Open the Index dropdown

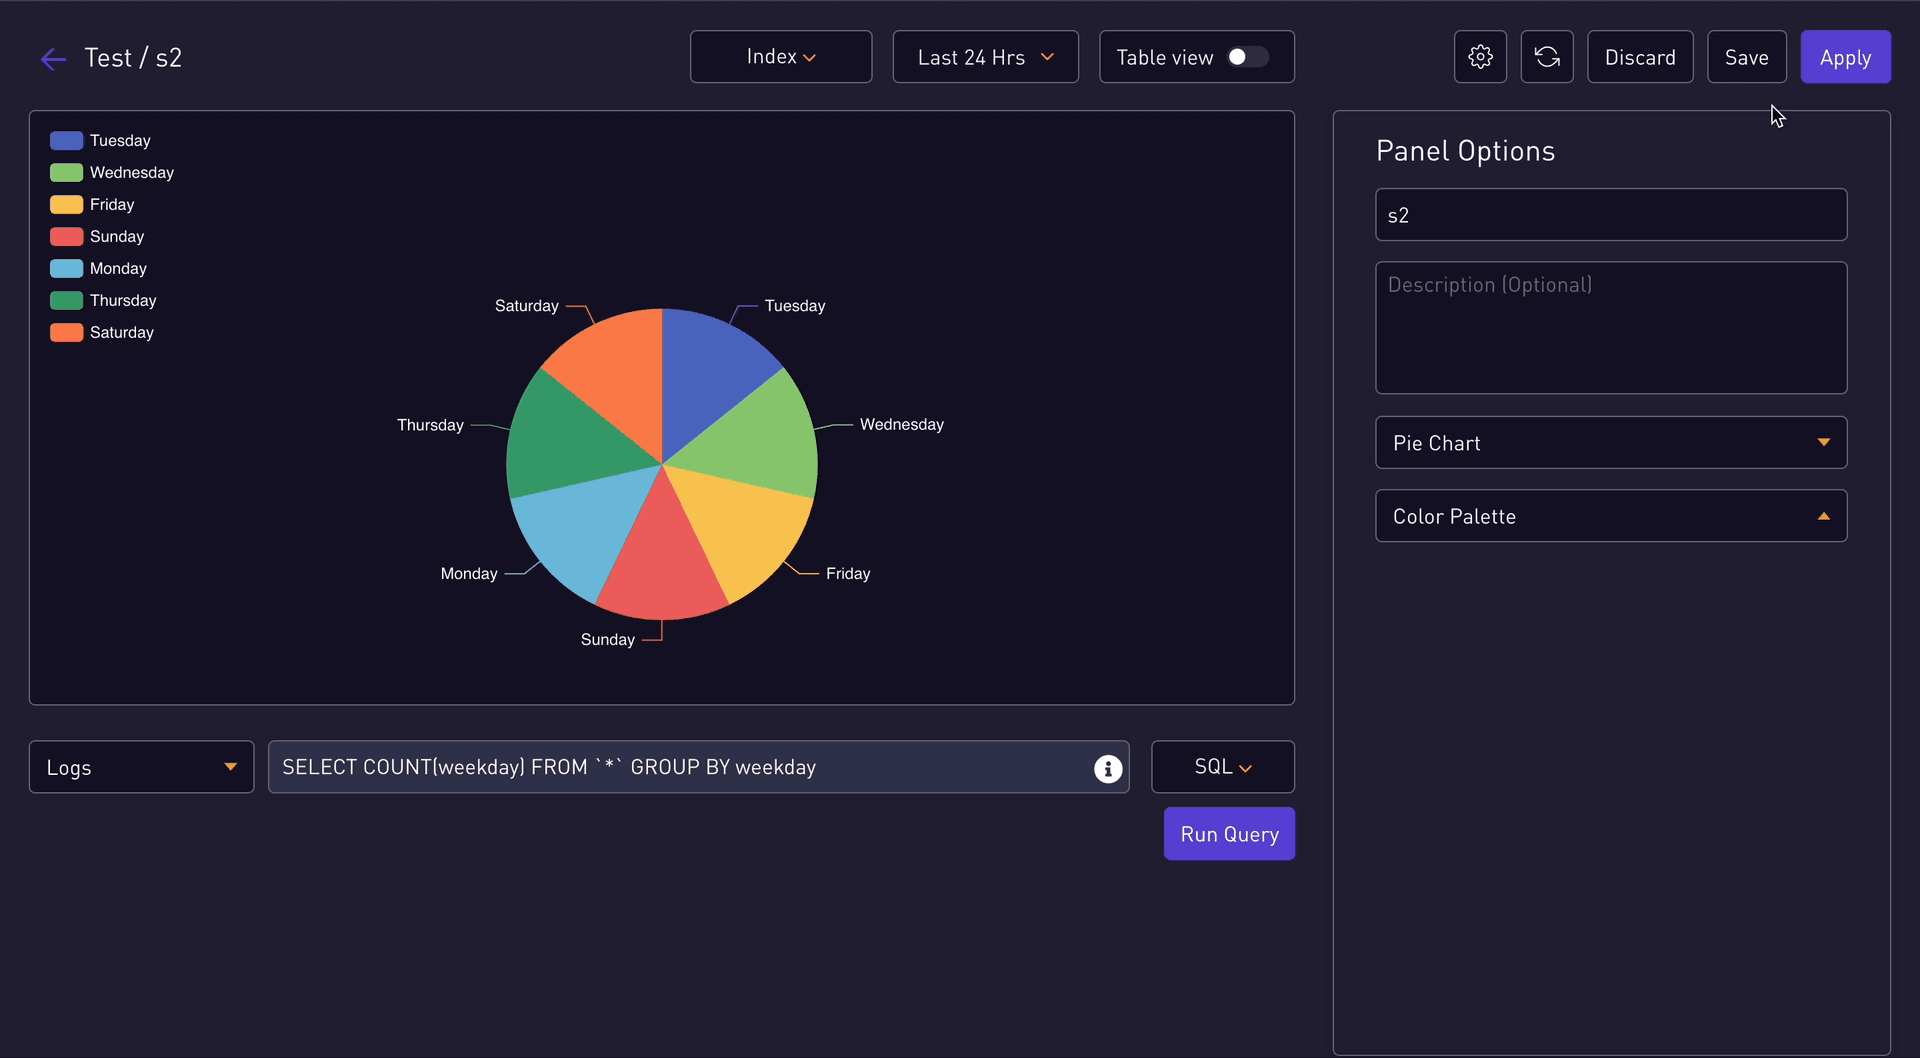[780, 56]
